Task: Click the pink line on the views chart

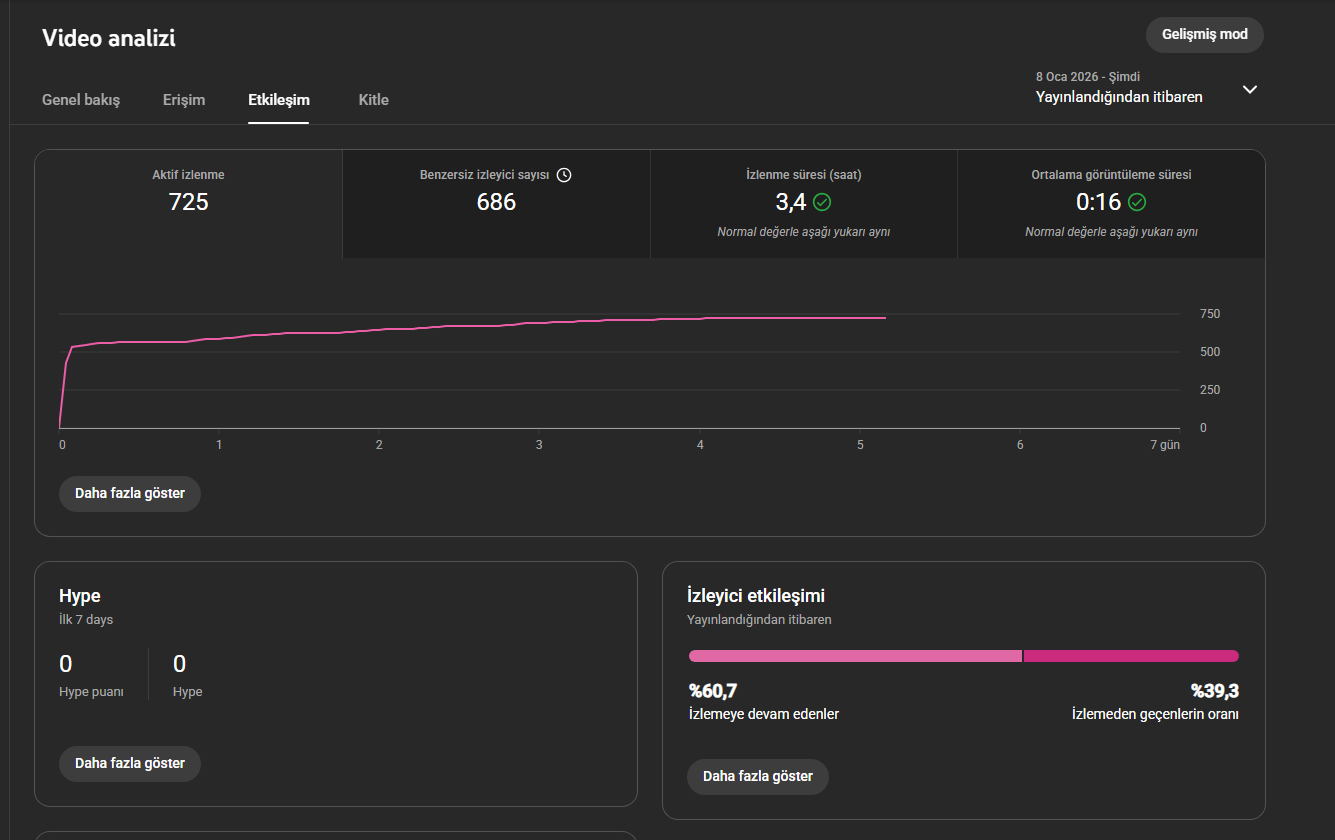Action: [500, 325]
